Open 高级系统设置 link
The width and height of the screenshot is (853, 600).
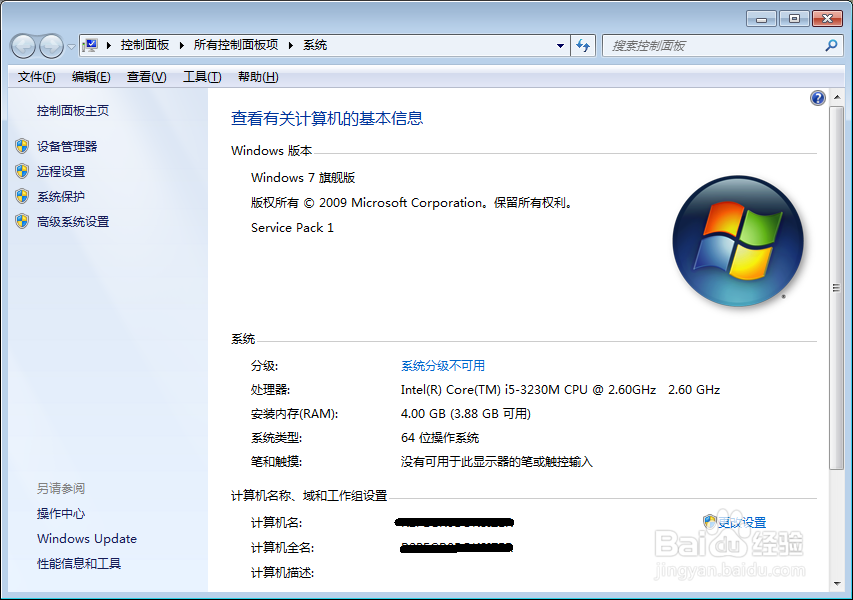tap(73, 221)
